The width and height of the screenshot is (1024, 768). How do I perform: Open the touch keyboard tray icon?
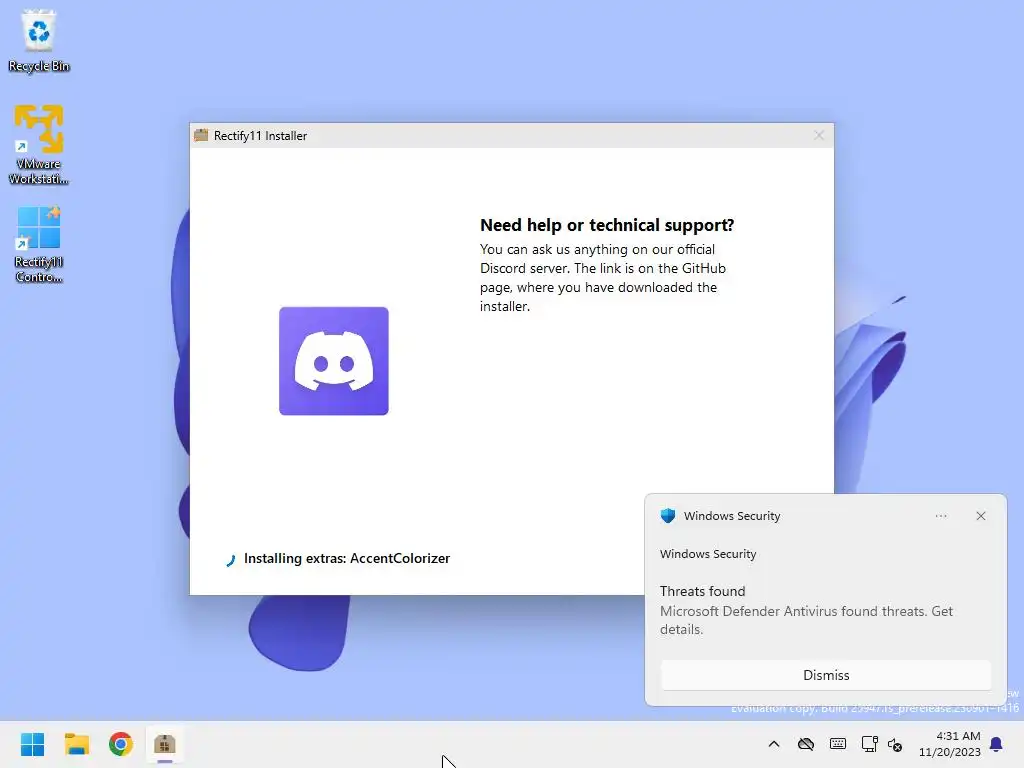tap(838, 744)
